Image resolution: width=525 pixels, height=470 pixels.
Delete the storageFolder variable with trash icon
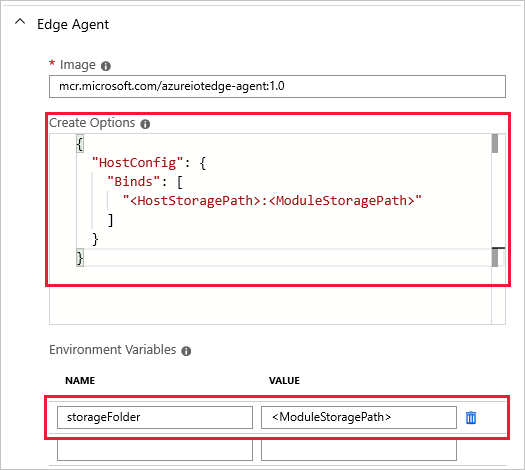pyautogui.click(x=471, y=417)
